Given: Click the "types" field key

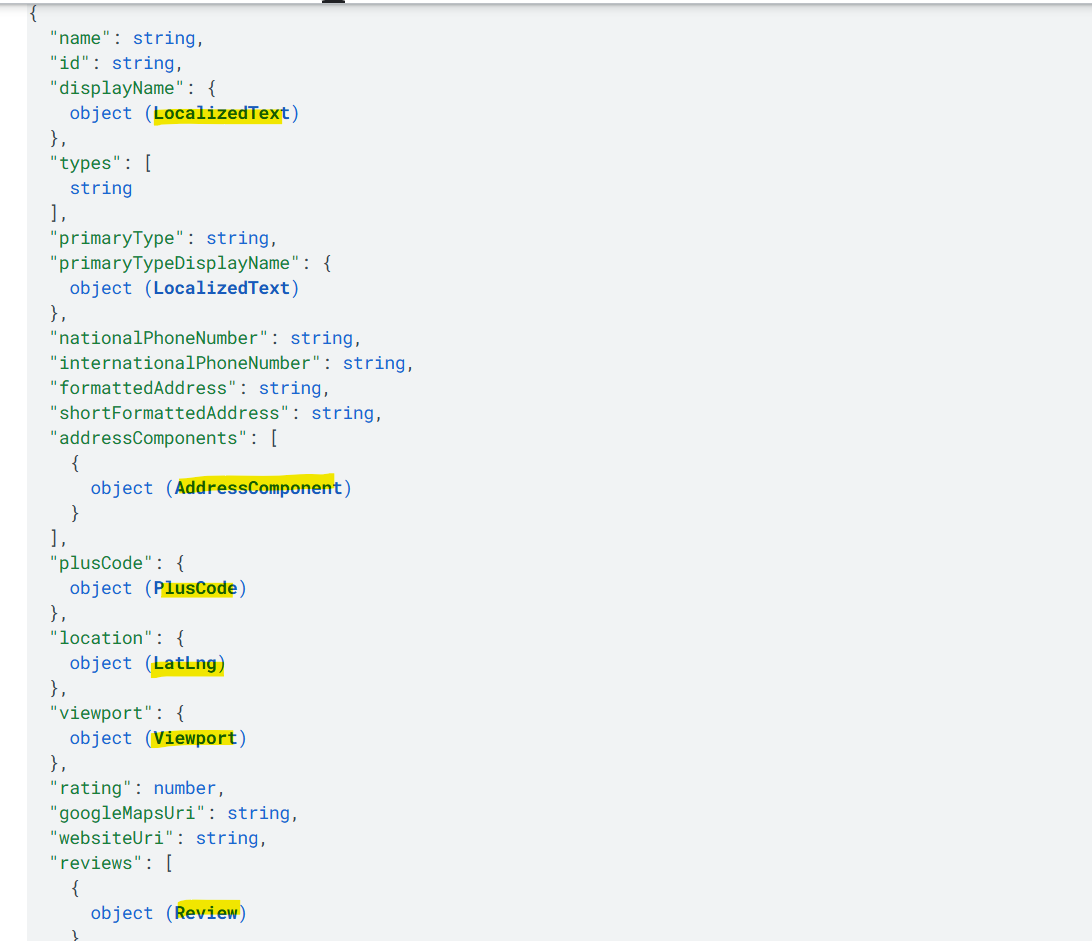Looking at the screenshot, I should click(x=85, y=164).
